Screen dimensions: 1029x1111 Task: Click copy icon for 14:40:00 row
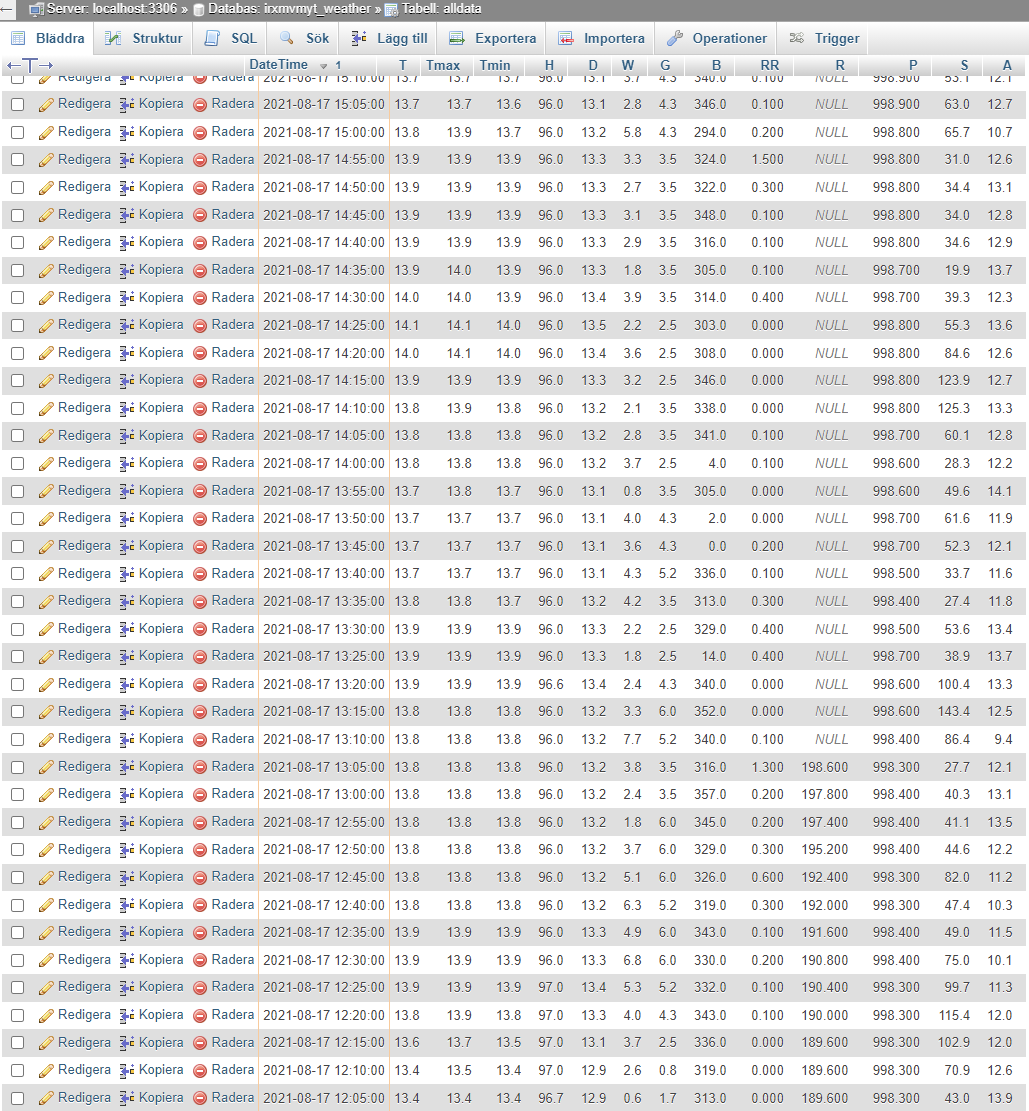point(127,243)
